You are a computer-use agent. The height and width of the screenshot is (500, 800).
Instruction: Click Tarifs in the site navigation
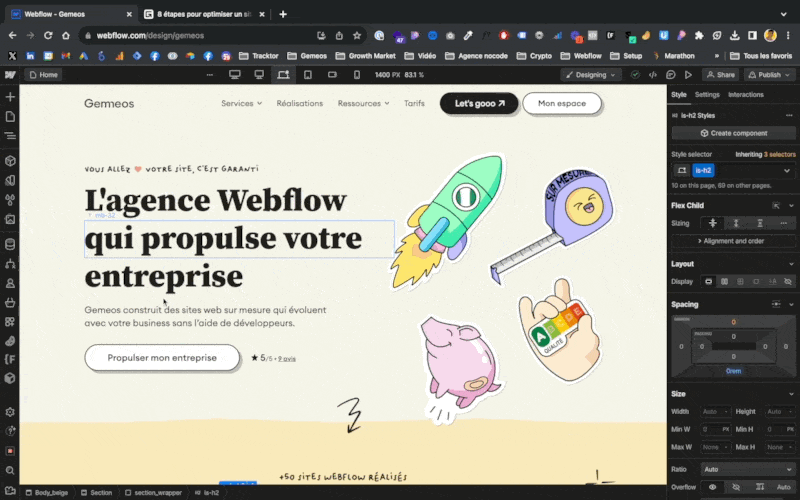(x=414, y=104)
